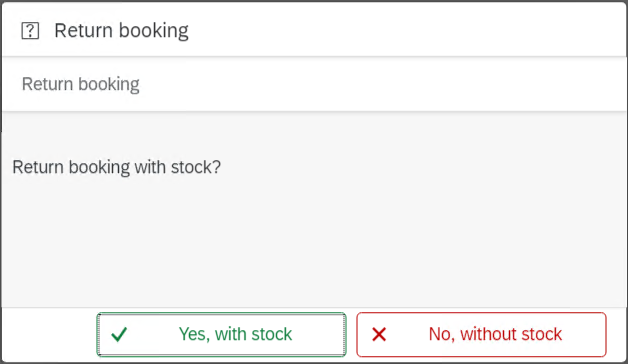Click empty header area right of title

tap(405, 30)
